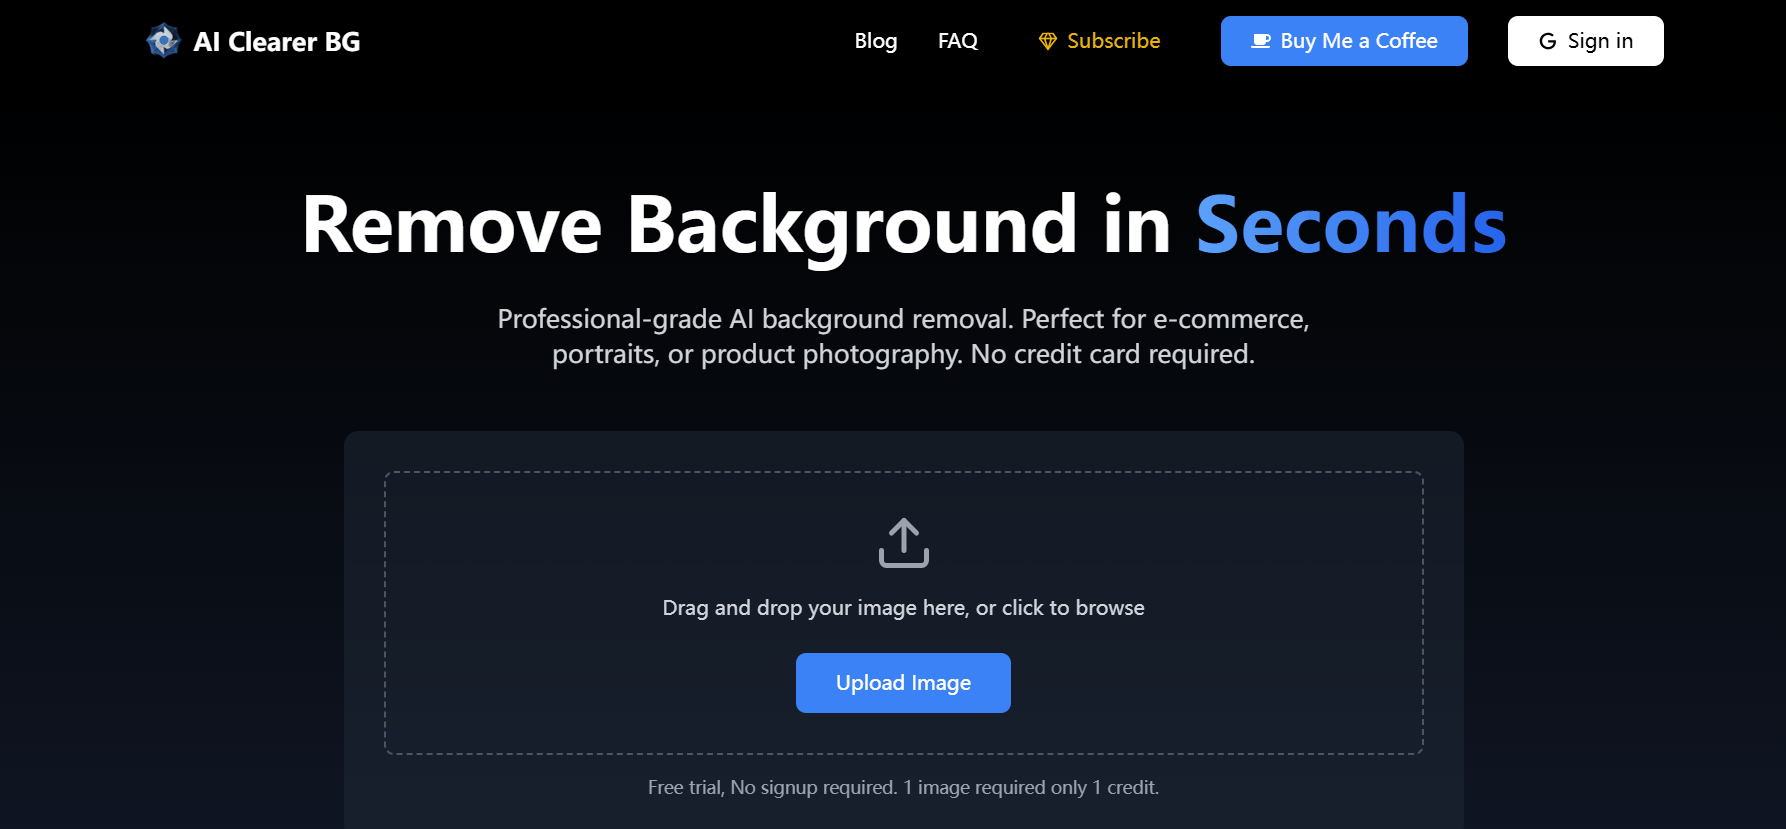This screenshot has height=829, width=1786.
Task: Open the Subscribe link
Action: click(x=1113, y=41)
